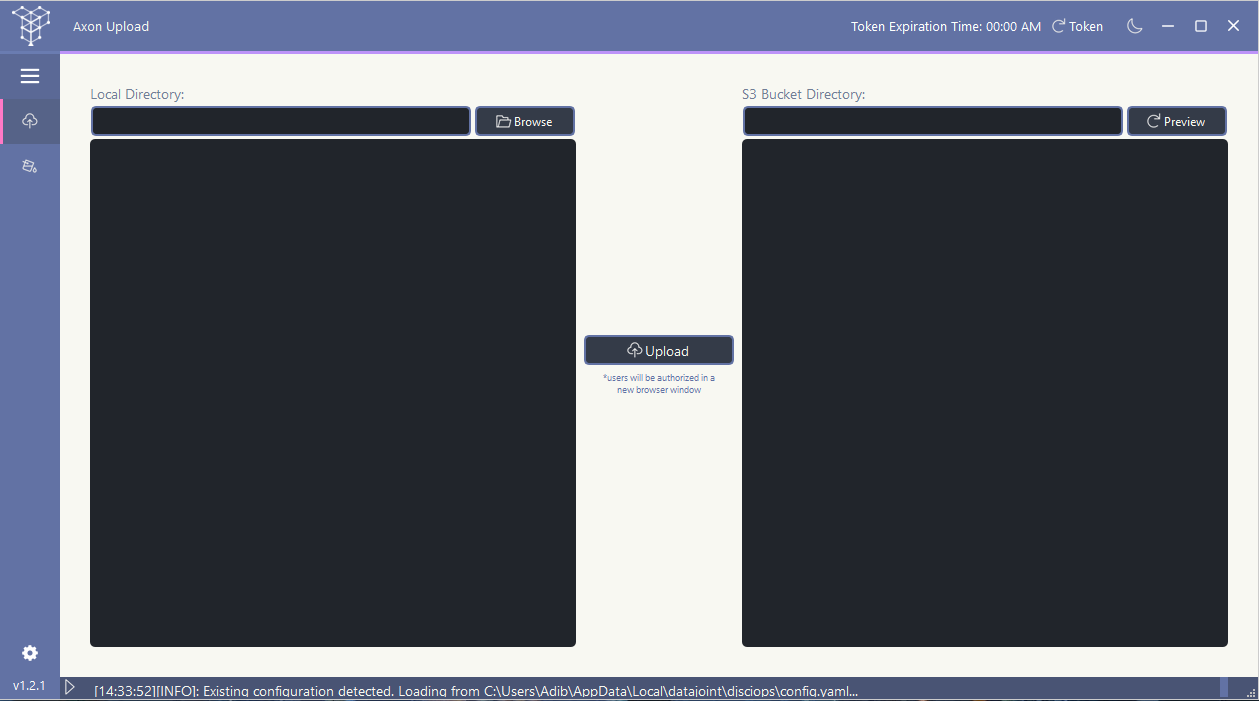Viewport: 1259px width, 701px height.
Task: Refresh the Token
Action: [x=1077, y=26]
